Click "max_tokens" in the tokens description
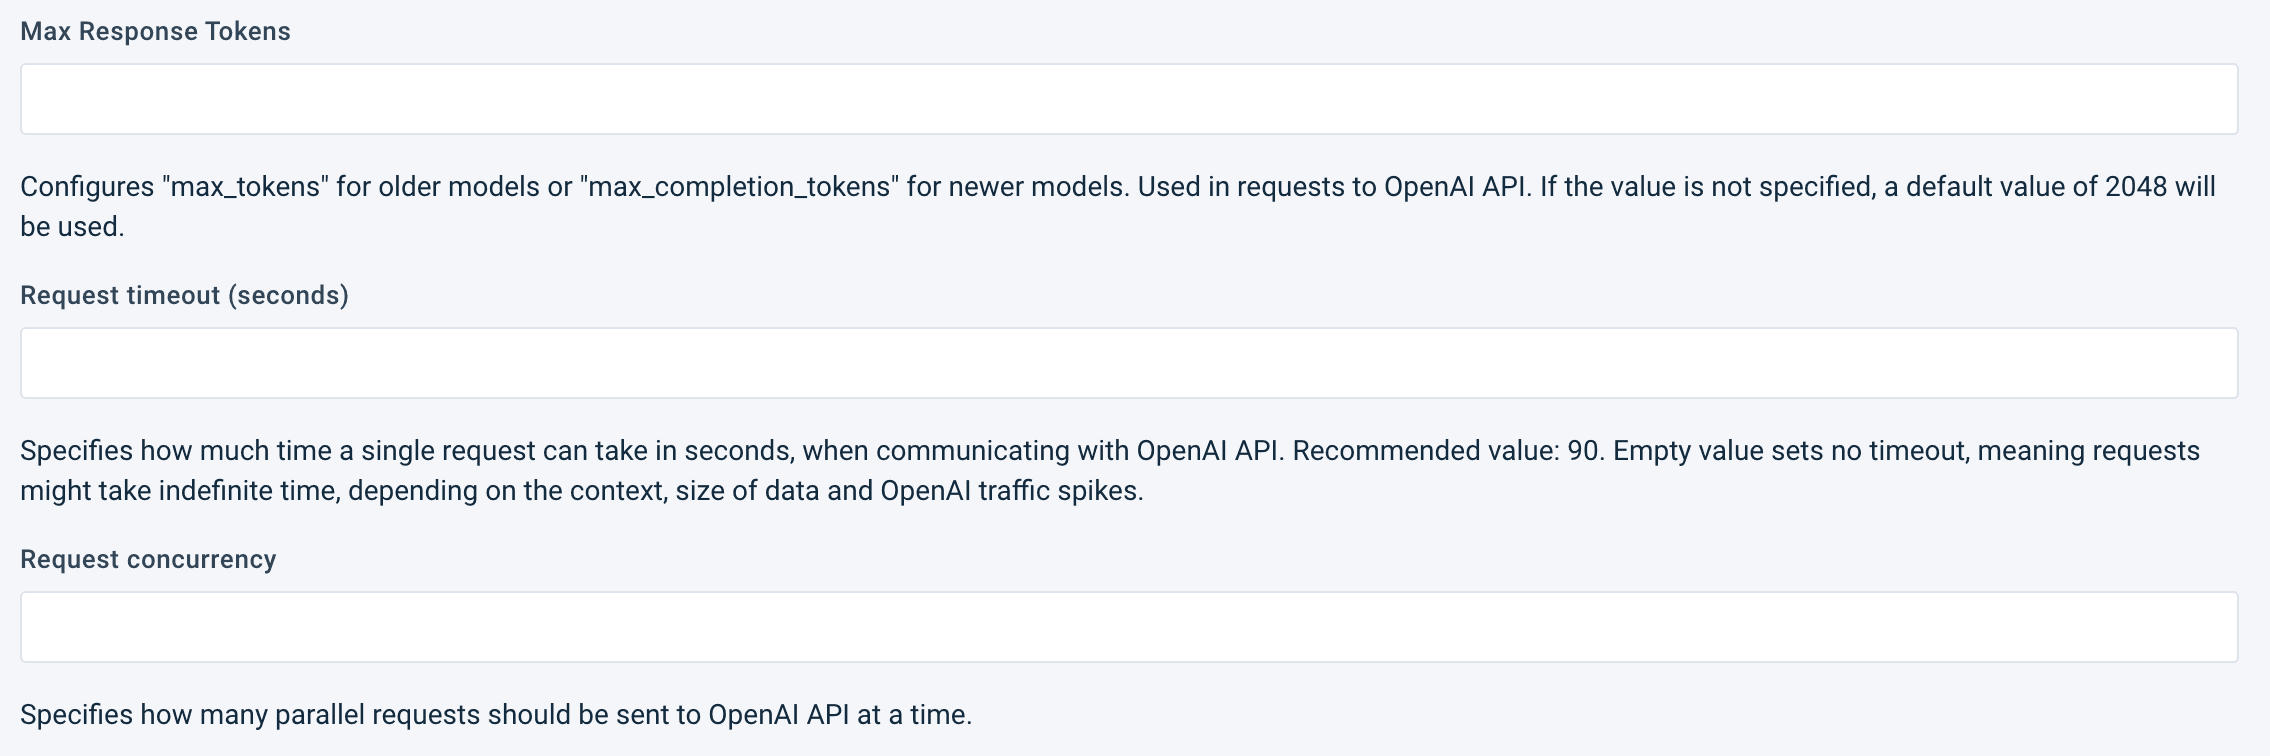 click(249, 187)
